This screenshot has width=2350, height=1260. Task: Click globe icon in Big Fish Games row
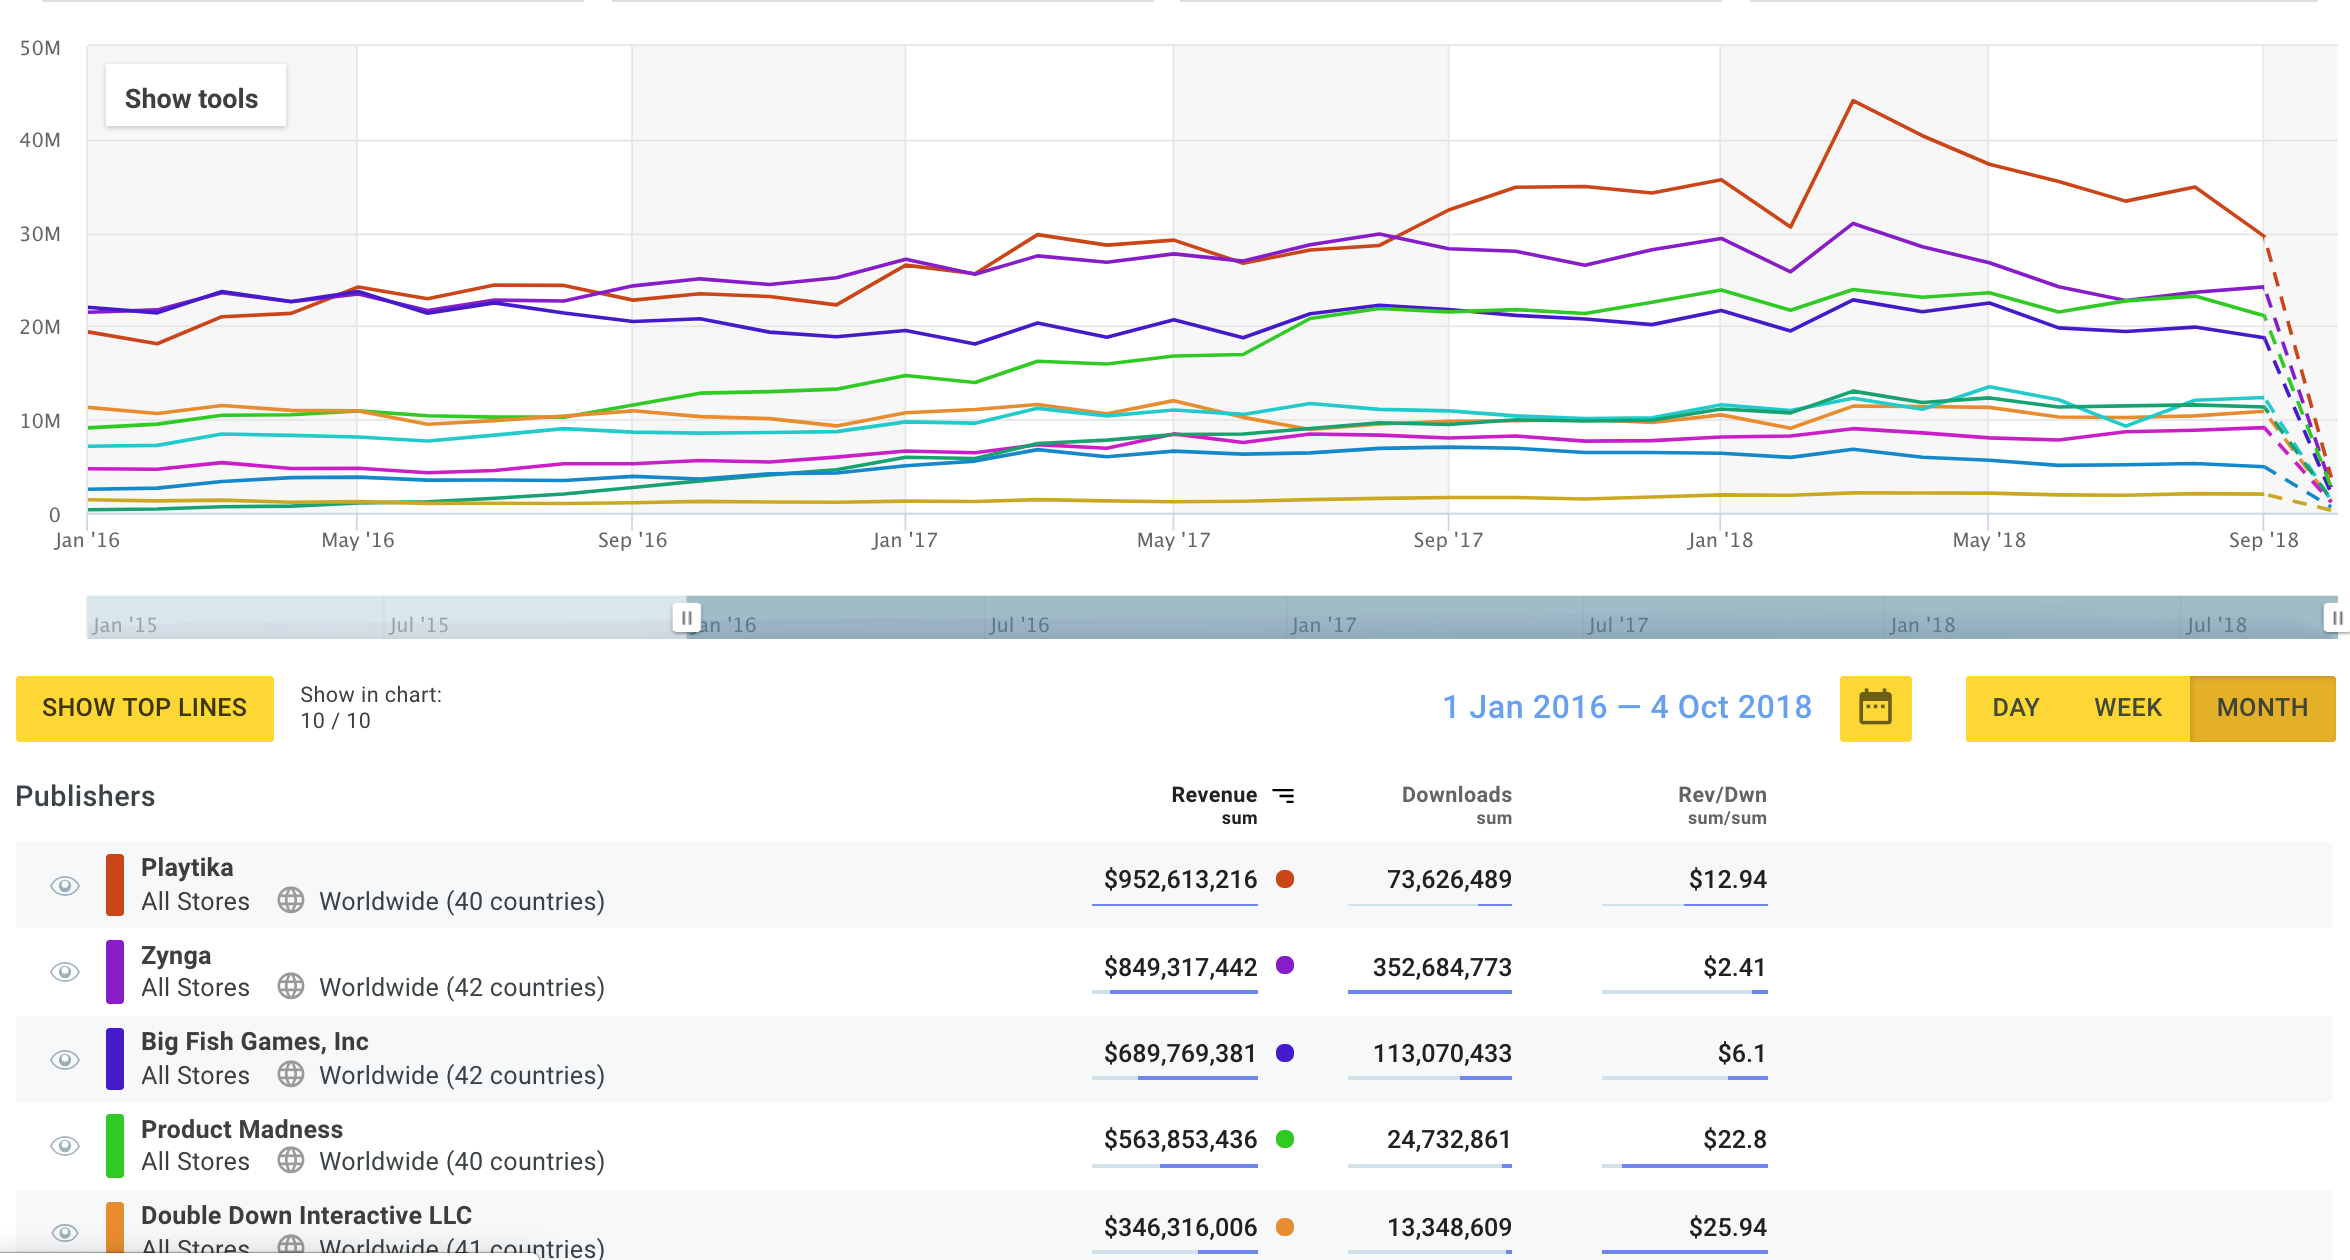point(291,1074)
